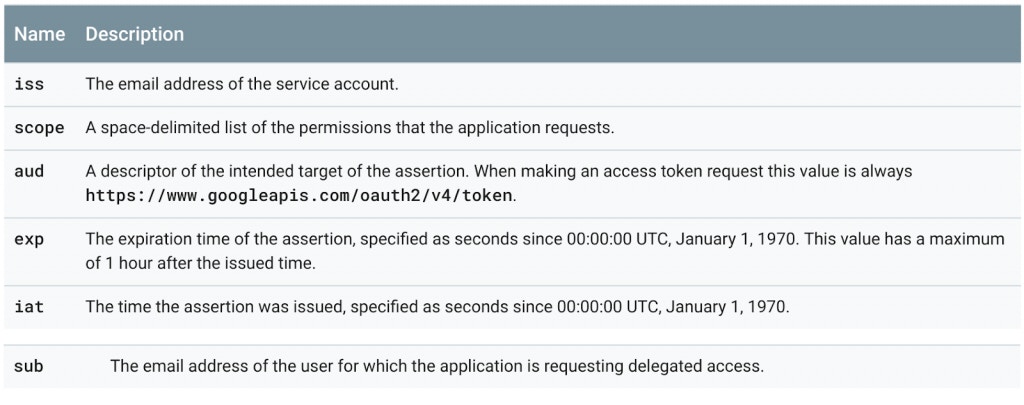The image size is (1024, 405).
Task: Click the iat description about issued time
Action: coord(437,308)
